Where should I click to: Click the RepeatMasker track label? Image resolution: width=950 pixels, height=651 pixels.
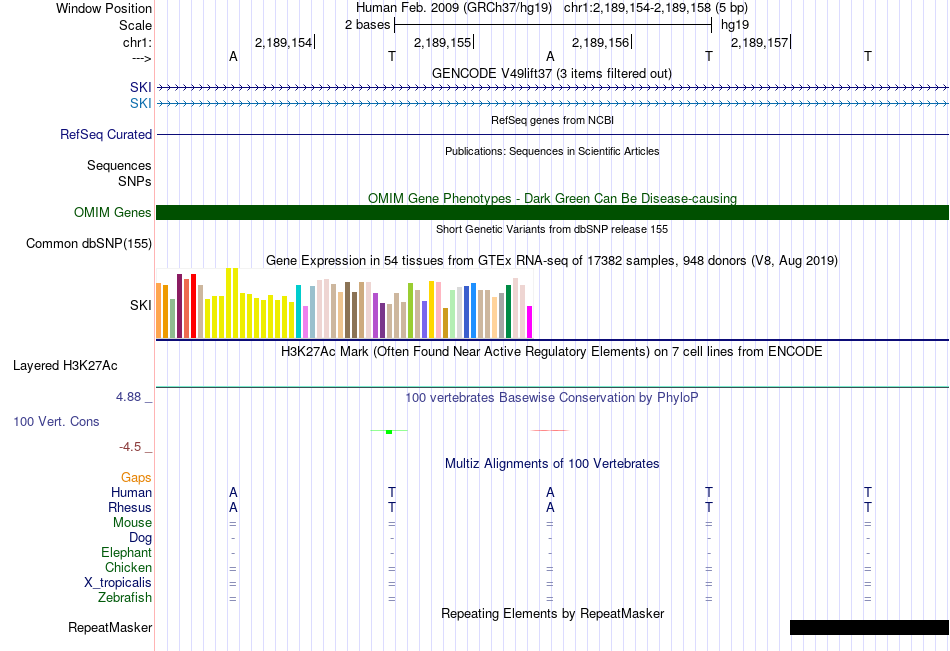pyautogui.click(x=110, y=627)
